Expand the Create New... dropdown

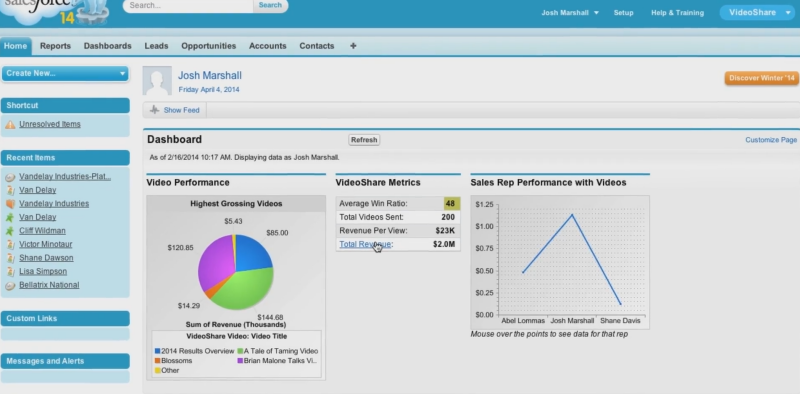coord(65,73)
